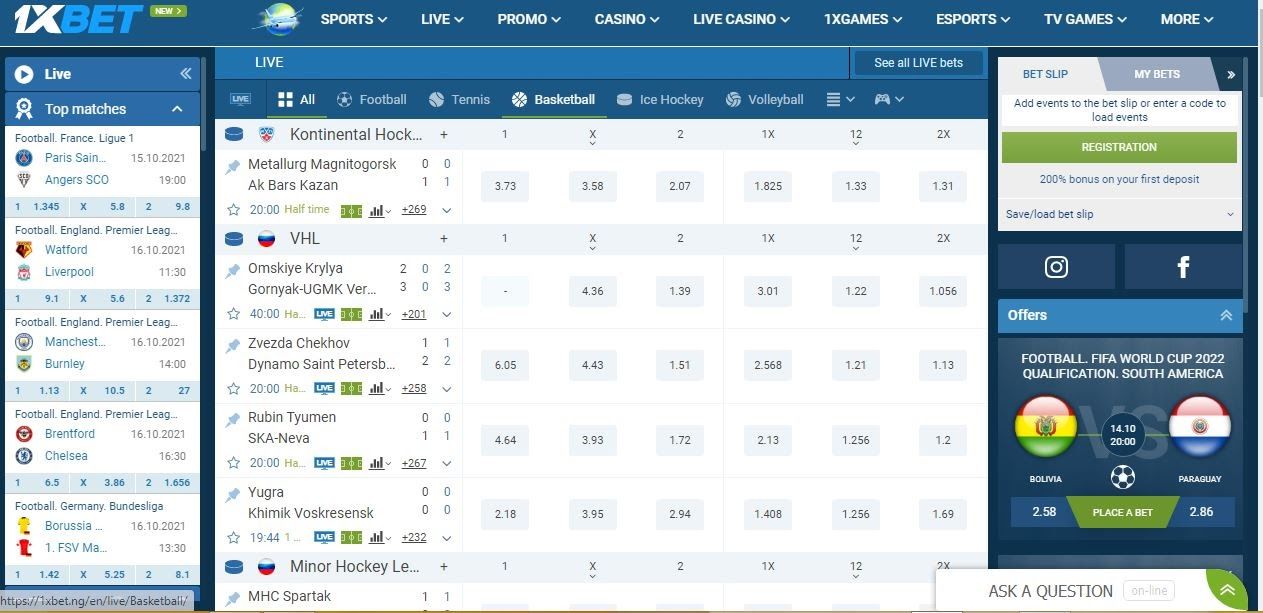1263x613 pixels.
Task: Click the green REGISTRATION button
Action: click(x=1119, y=147)
